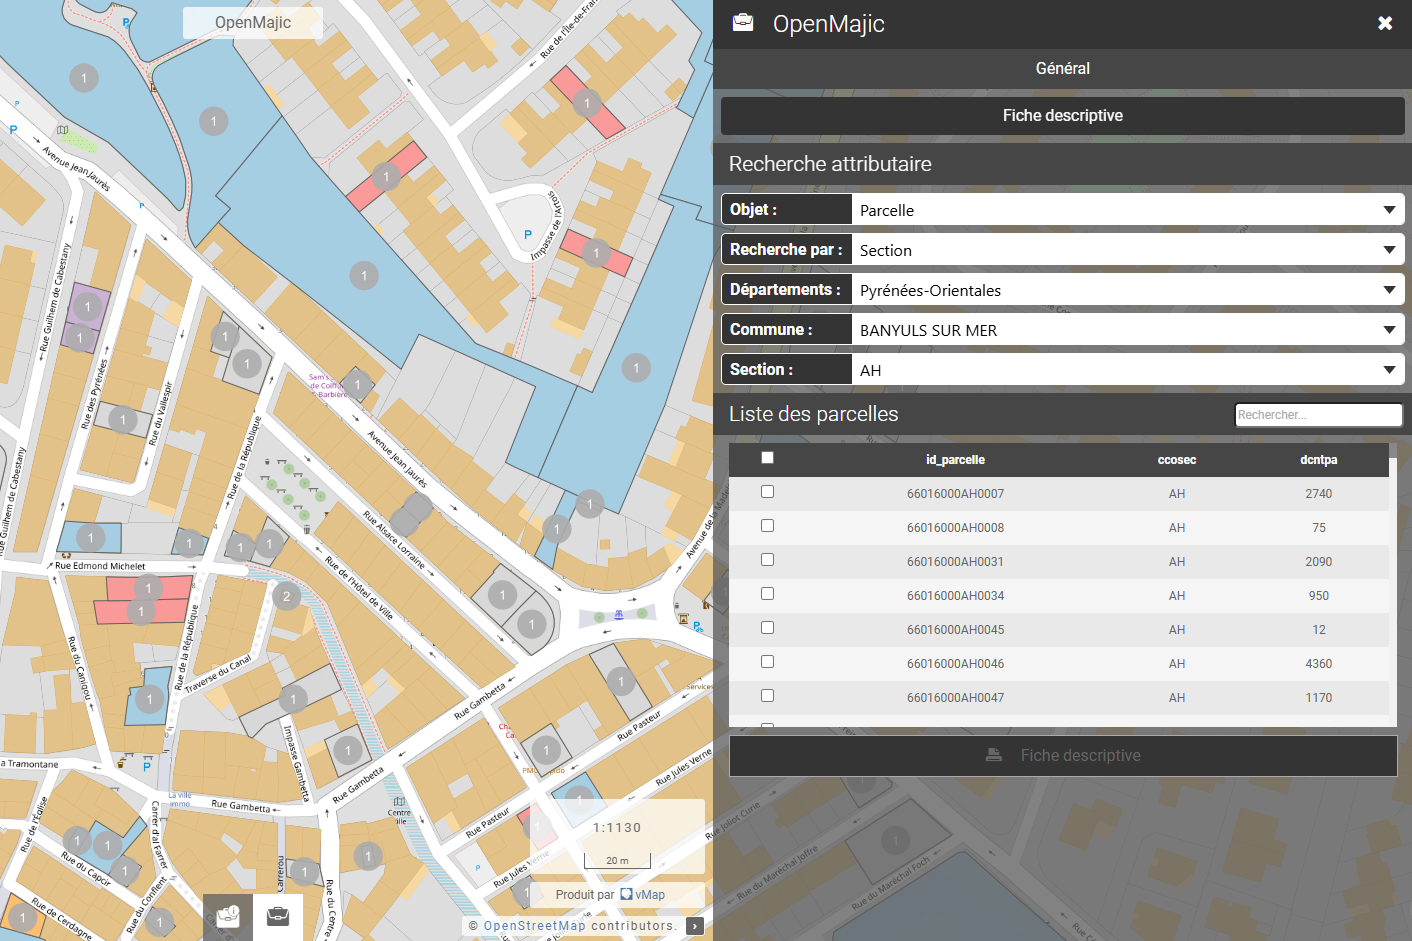
Task: Open the Commune dropdown BANYULS SUR MER
Action: [1128, 330]
